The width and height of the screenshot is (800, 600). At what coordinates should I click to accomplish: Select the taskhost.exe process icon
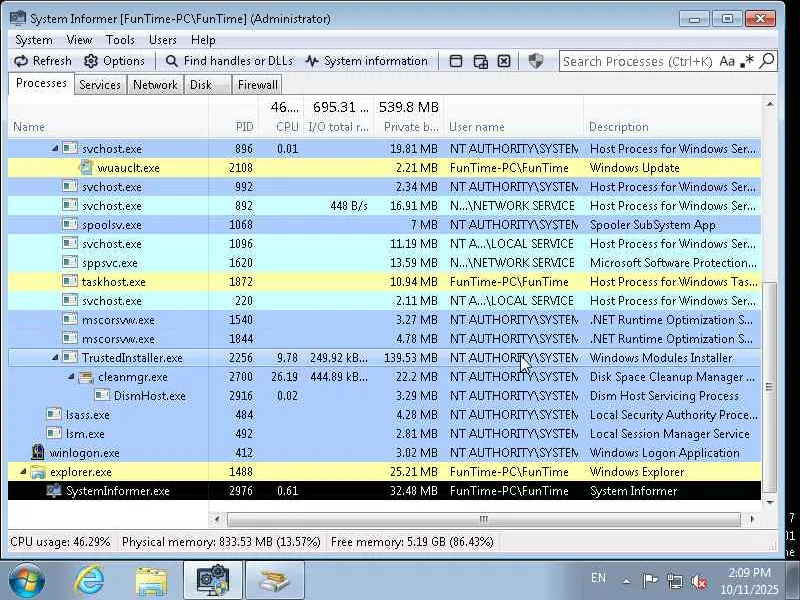pyautogui.click(x=70, y=281)
